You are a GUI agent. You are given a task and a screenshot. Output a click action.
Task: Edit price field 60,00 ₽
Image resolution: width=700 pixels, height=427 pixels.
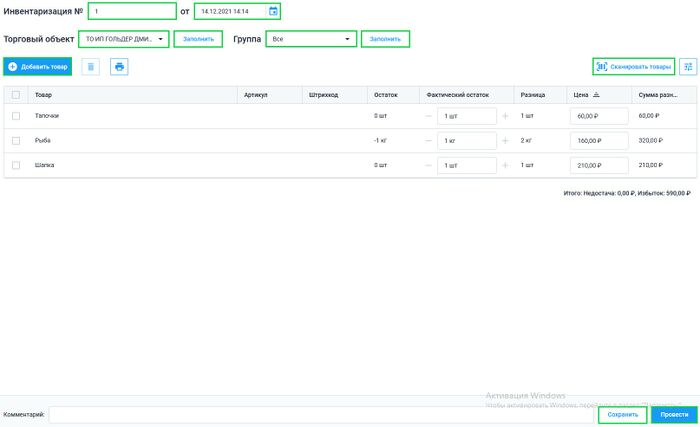(x=599, y=116)
